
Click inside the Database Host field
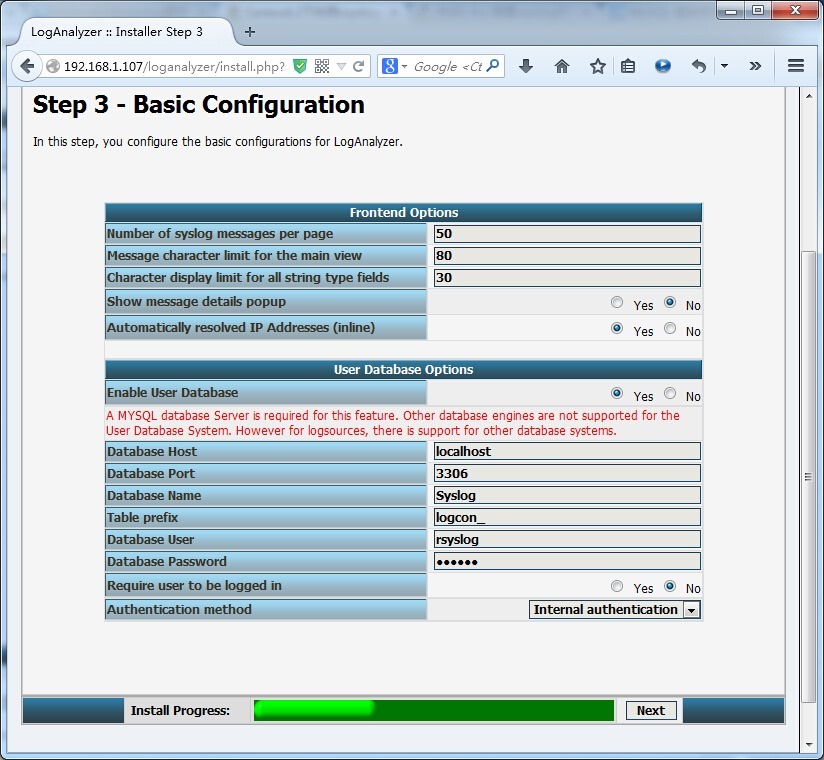566,451
